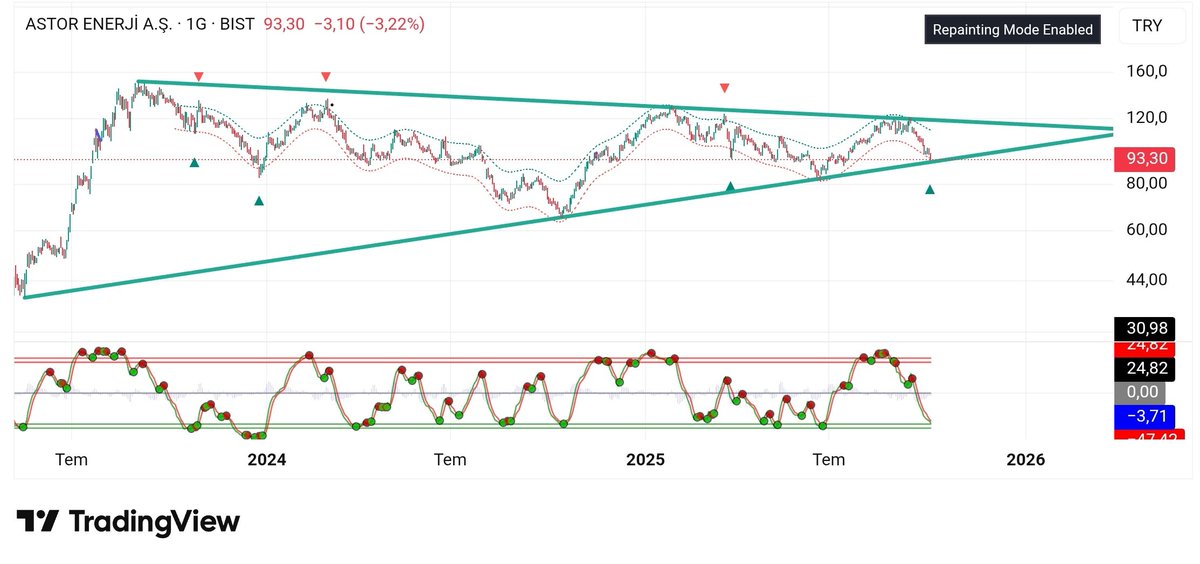The image size is (1200, 564).
Task: Click the 160,0 price axis label
Action: coord(1147,71)
